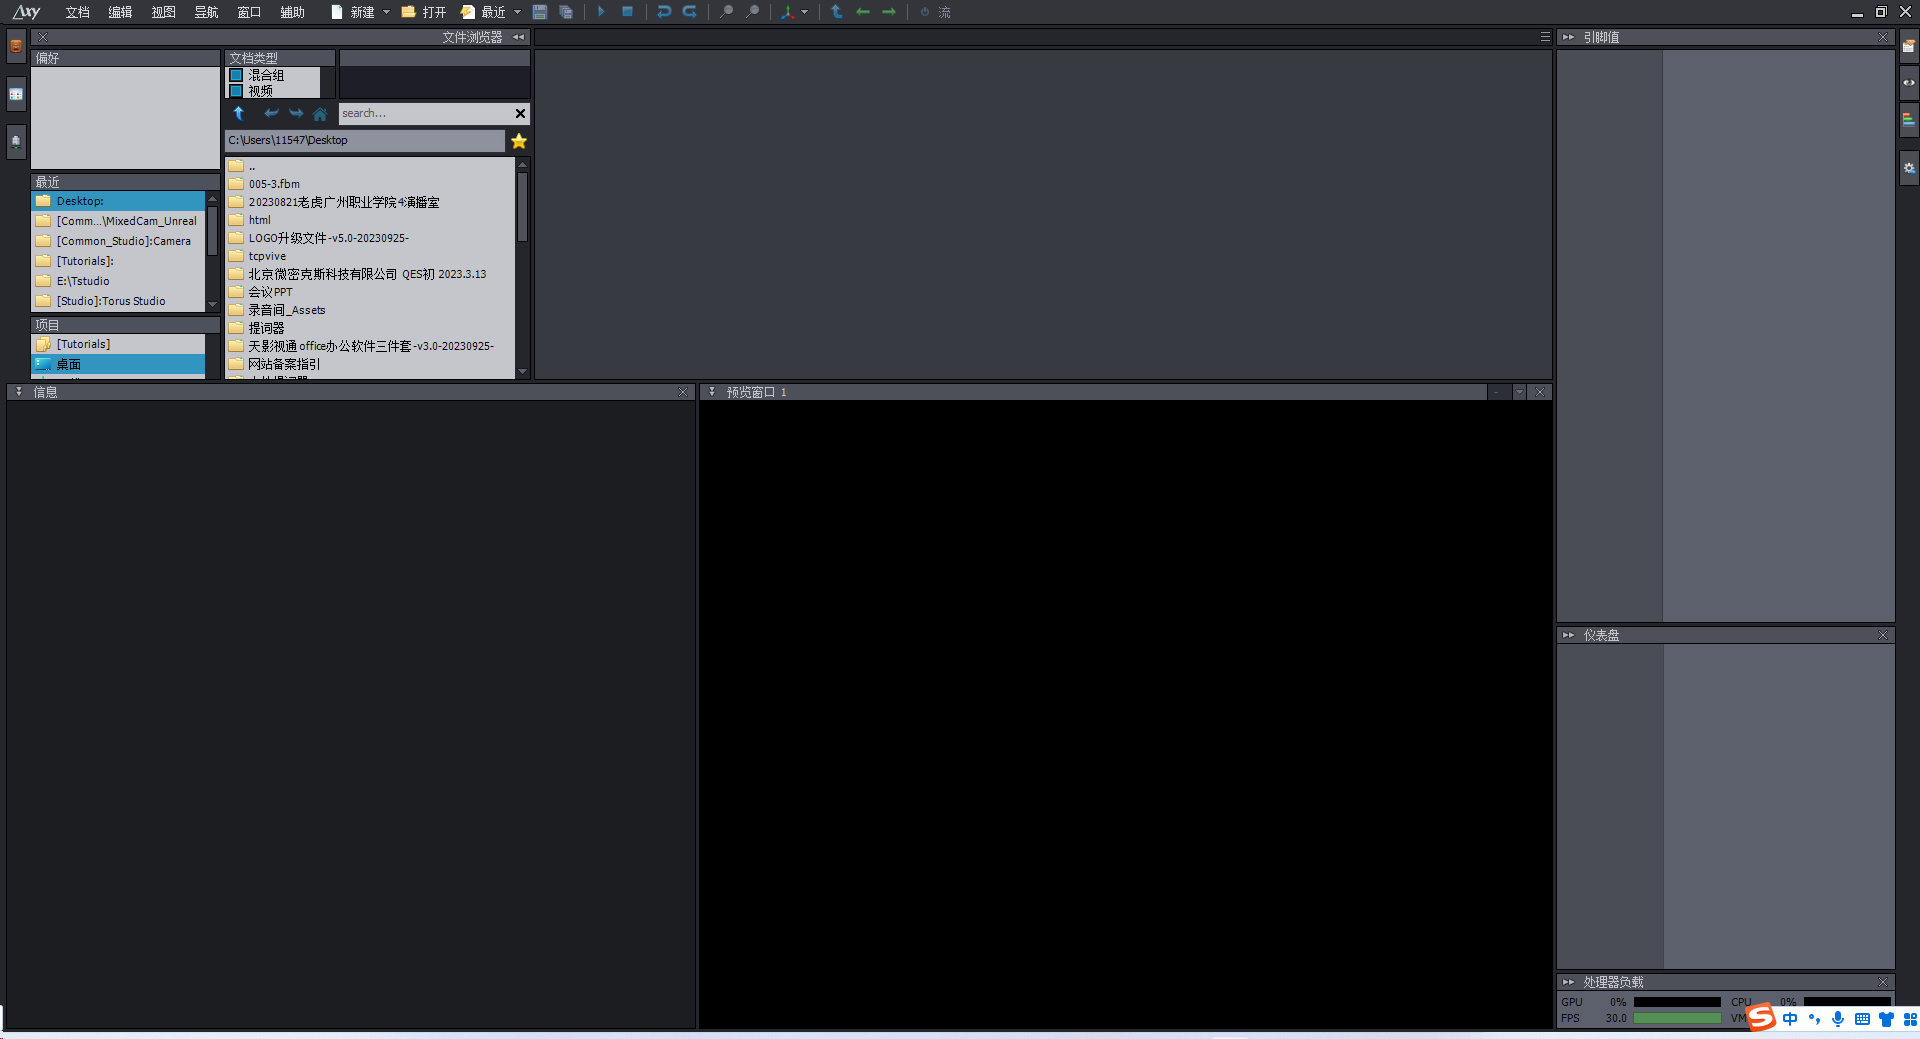Image resolution: width=1920 pixels, height=1039 pixels.
Task: Expand the axis gizmo dropdown arrow
Action: tap(805, 12)
